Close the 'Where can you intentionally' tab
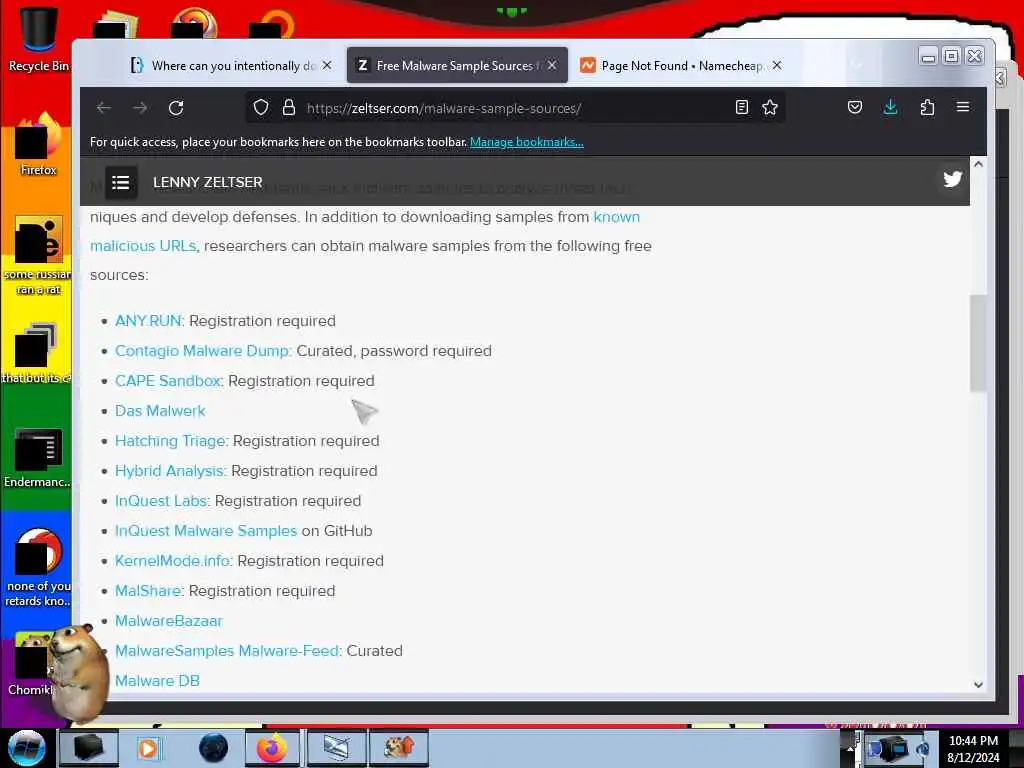 pyautogui.click(x=327, y=65)
